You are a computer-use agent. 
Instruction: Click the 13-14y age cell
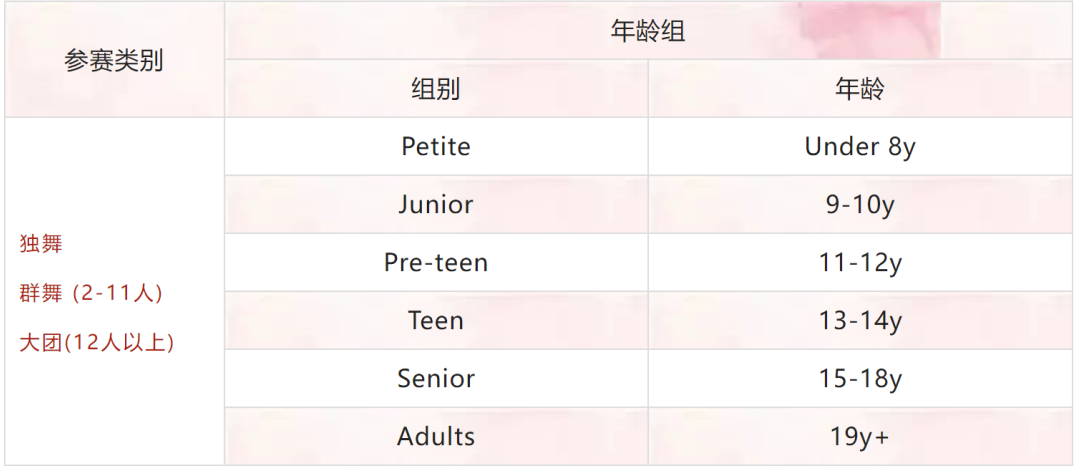click(860, 320)
